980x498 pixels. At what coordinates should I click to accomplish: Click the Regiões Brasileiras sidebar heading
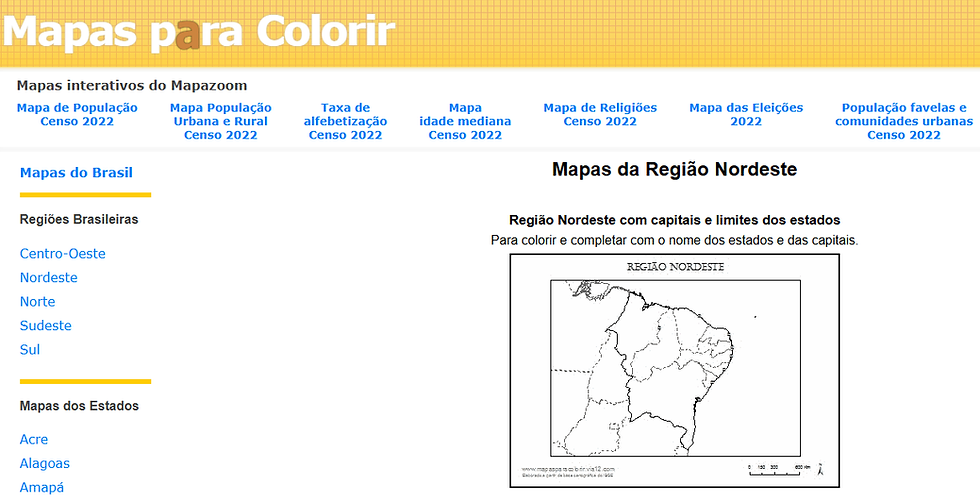[x=79, y=219]
